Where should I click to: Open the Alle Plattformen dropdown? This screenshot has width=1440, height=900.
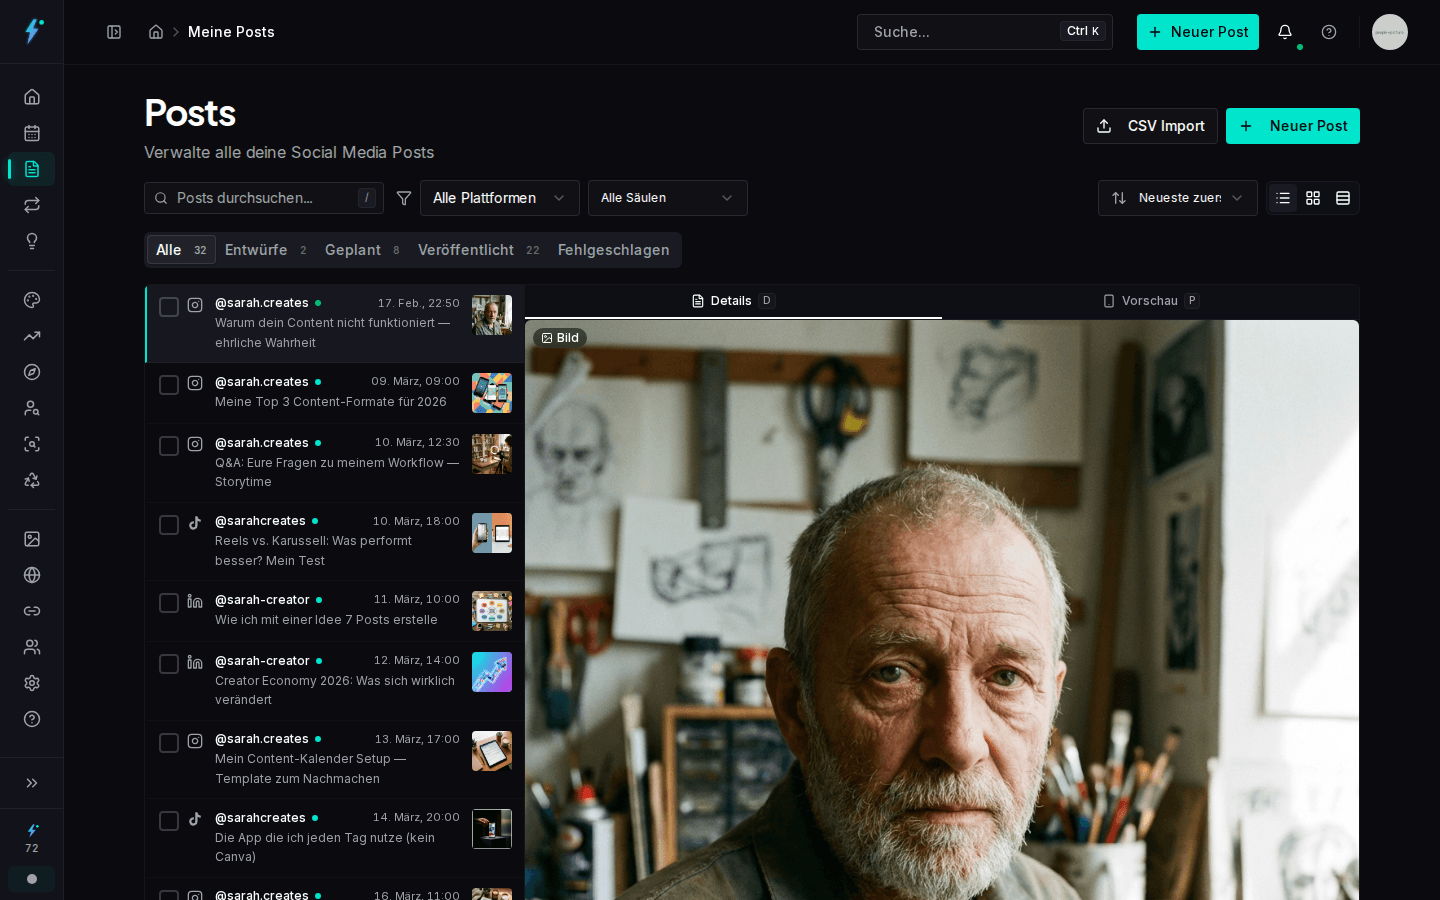tap(499, 198)
